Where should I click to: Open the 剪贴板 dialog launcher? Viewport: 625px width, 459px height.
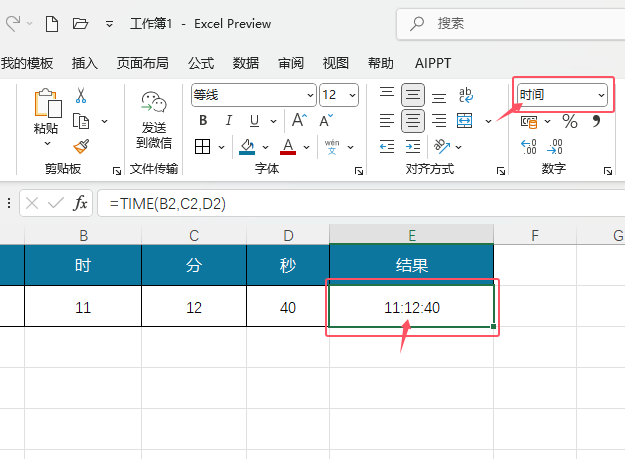pos(117,171)
